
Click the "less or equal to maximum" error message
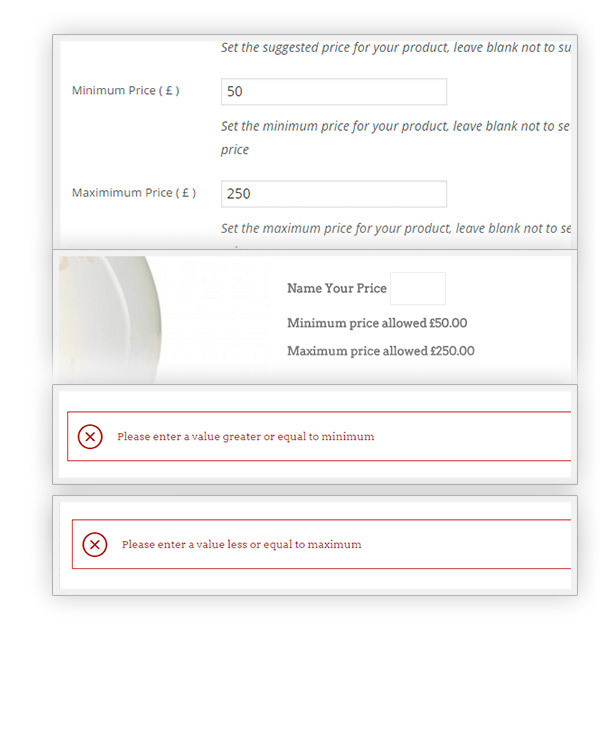point(241,544)
